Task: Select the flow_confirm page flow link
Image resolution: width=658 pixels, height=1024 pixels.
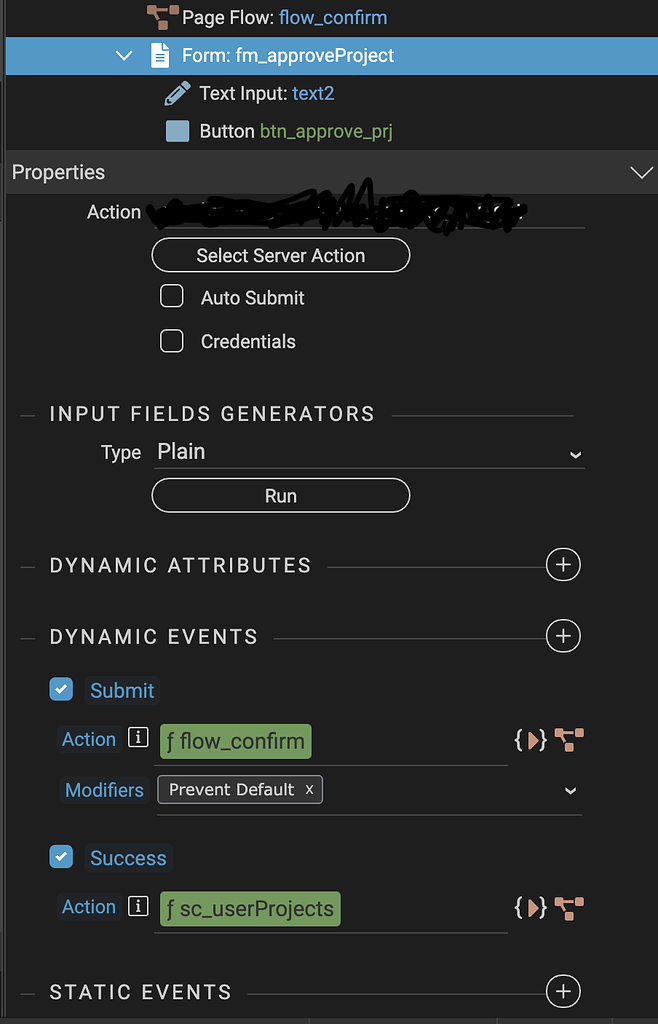Action: [x=333, y=17]
